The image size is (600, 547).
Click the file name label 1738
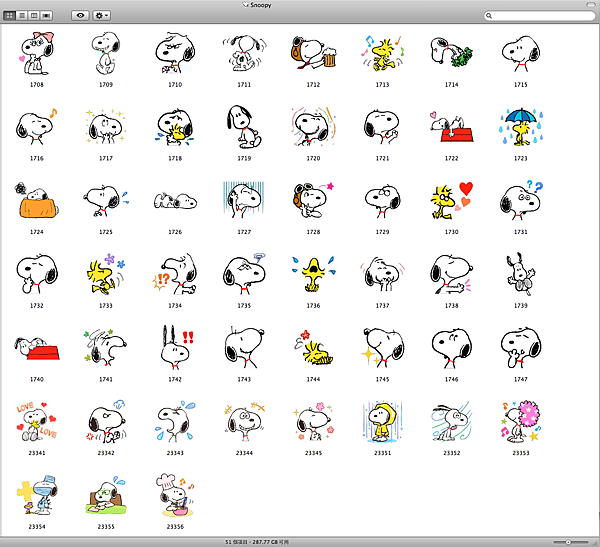tap(452, 305)
